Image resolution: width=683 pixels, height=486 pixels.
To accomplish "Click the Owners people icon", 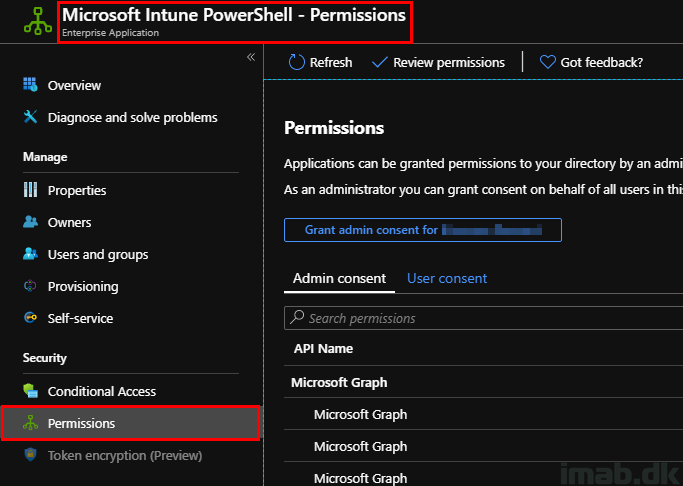I will point(30,222).
